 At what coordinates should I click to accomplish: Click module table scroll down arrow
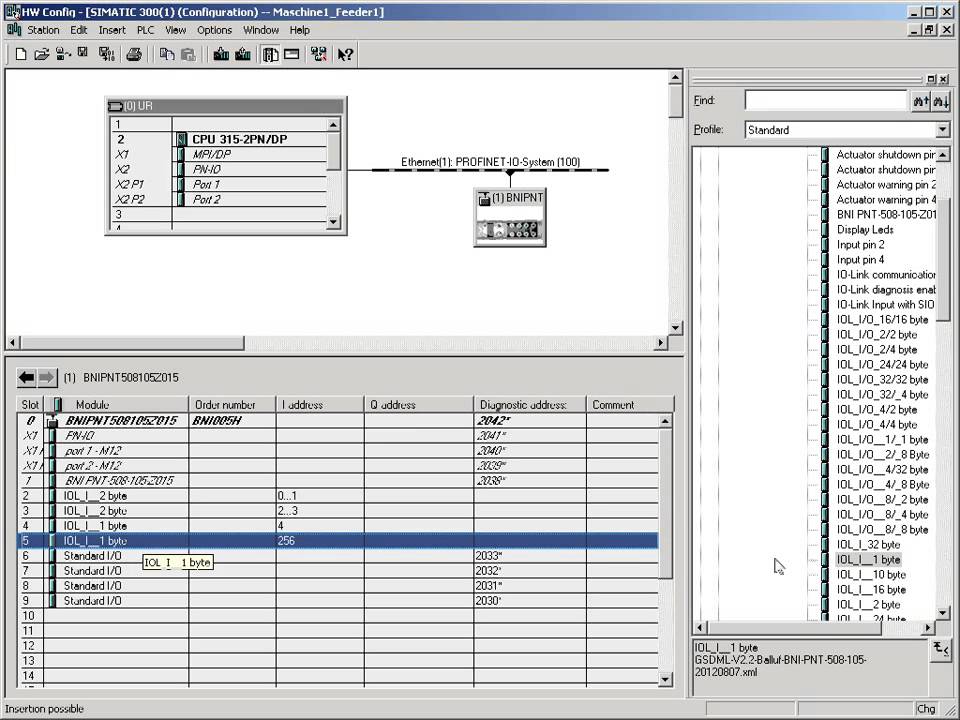[666, 678]
